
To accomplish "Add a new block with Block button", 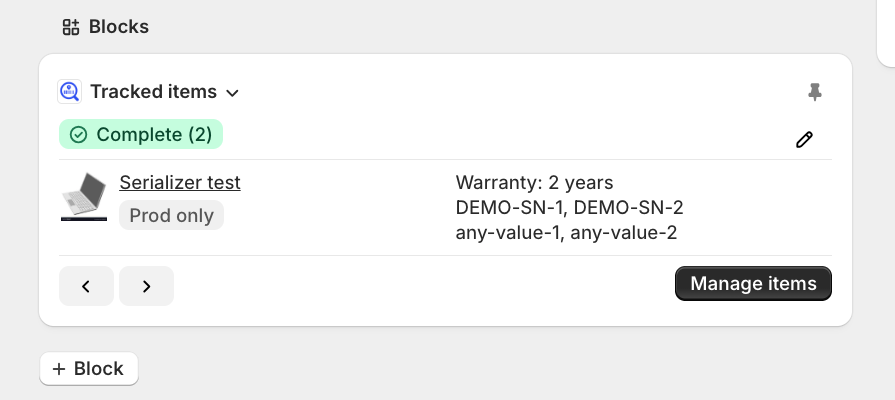I will pyautogui.click(x=89, y=369).
